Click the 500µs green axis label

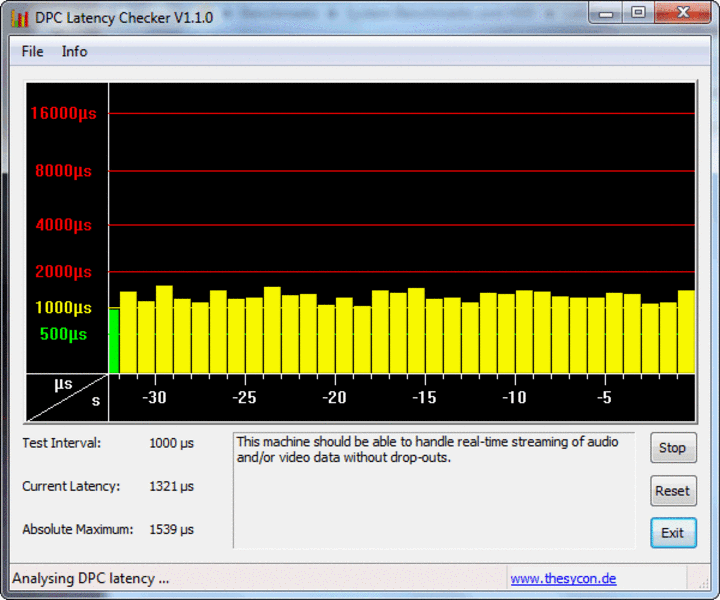coord(63,334)
